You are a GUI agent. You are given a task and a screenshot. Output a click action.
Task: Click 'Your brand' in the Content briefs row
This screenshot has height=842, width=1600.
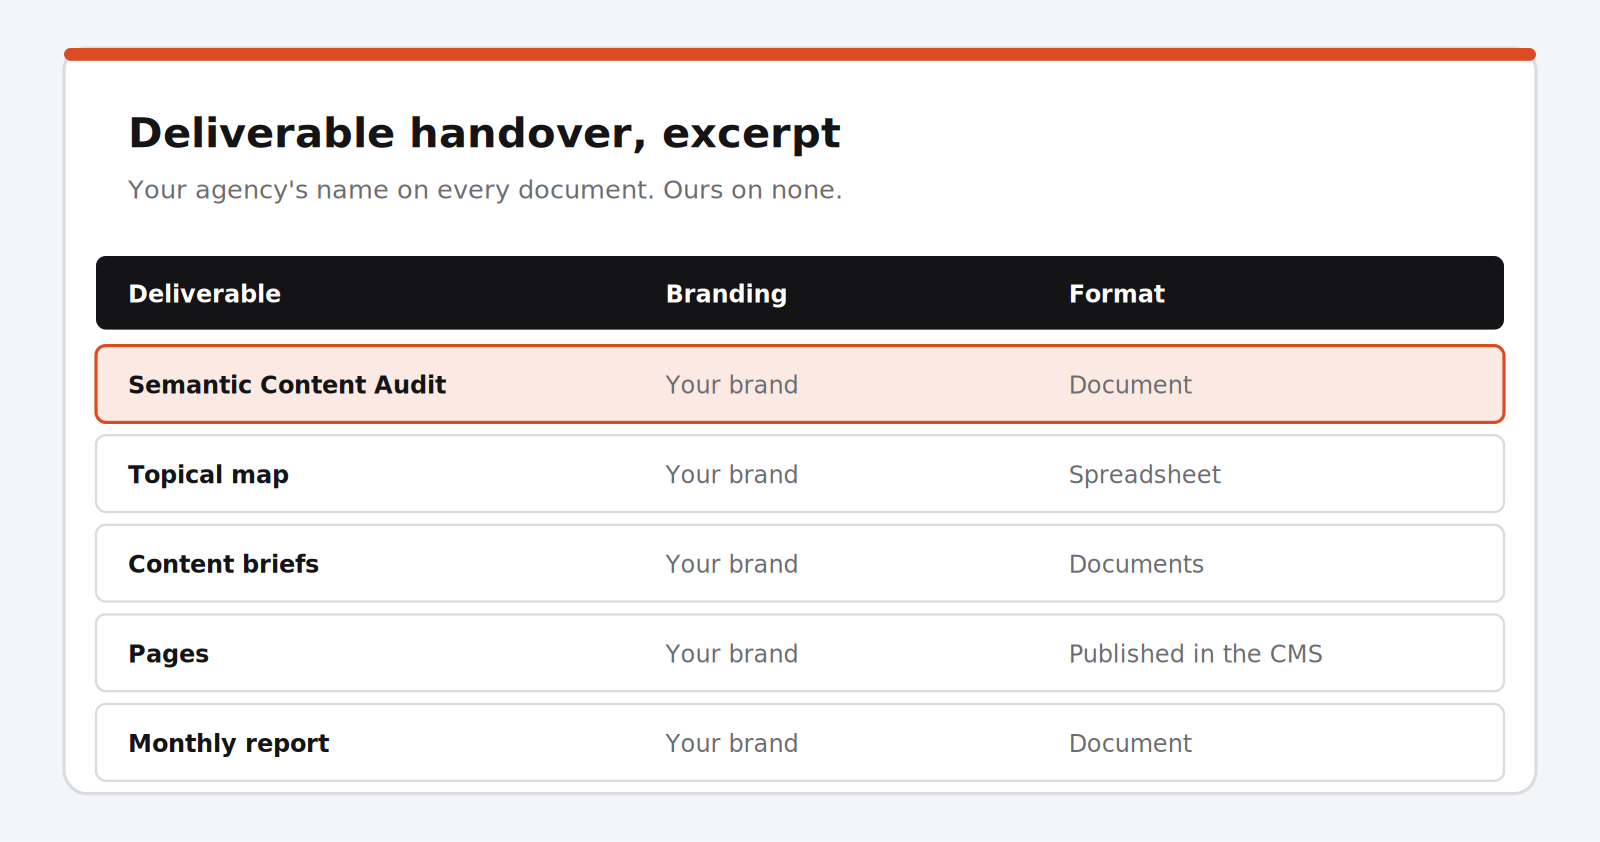point(732,564)
